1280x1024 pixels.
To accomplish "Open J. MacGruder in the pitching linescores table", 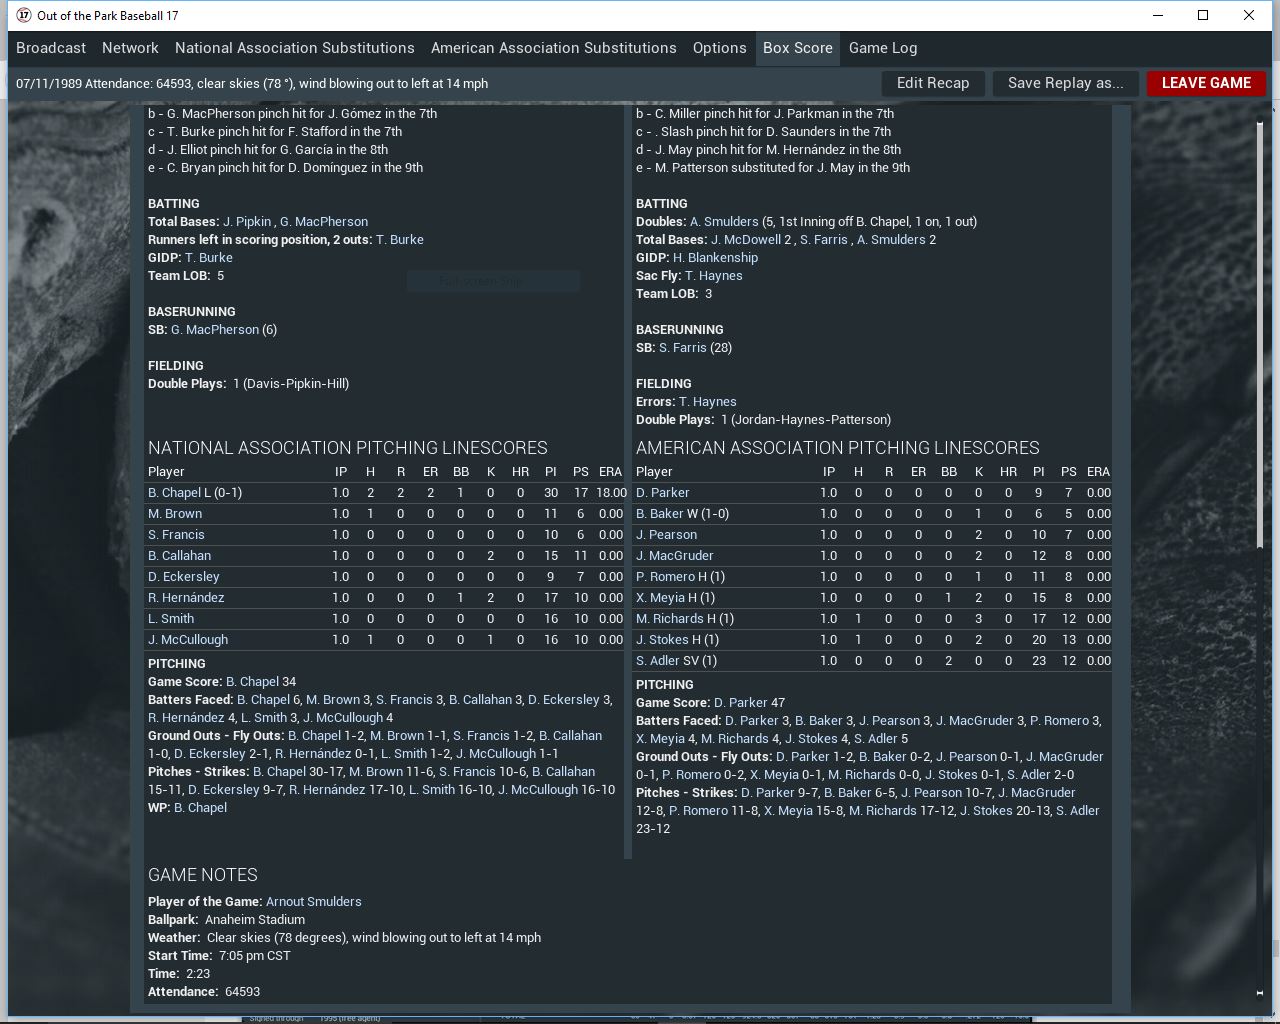I will tap(675, 556).
